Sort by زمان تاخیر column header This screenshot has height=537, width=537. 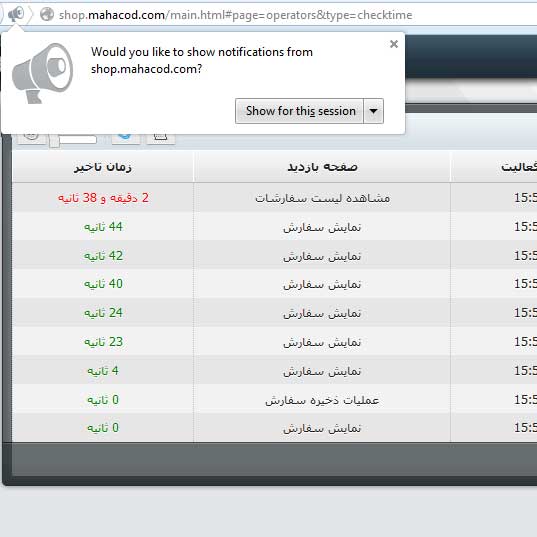tap(103, 167)
